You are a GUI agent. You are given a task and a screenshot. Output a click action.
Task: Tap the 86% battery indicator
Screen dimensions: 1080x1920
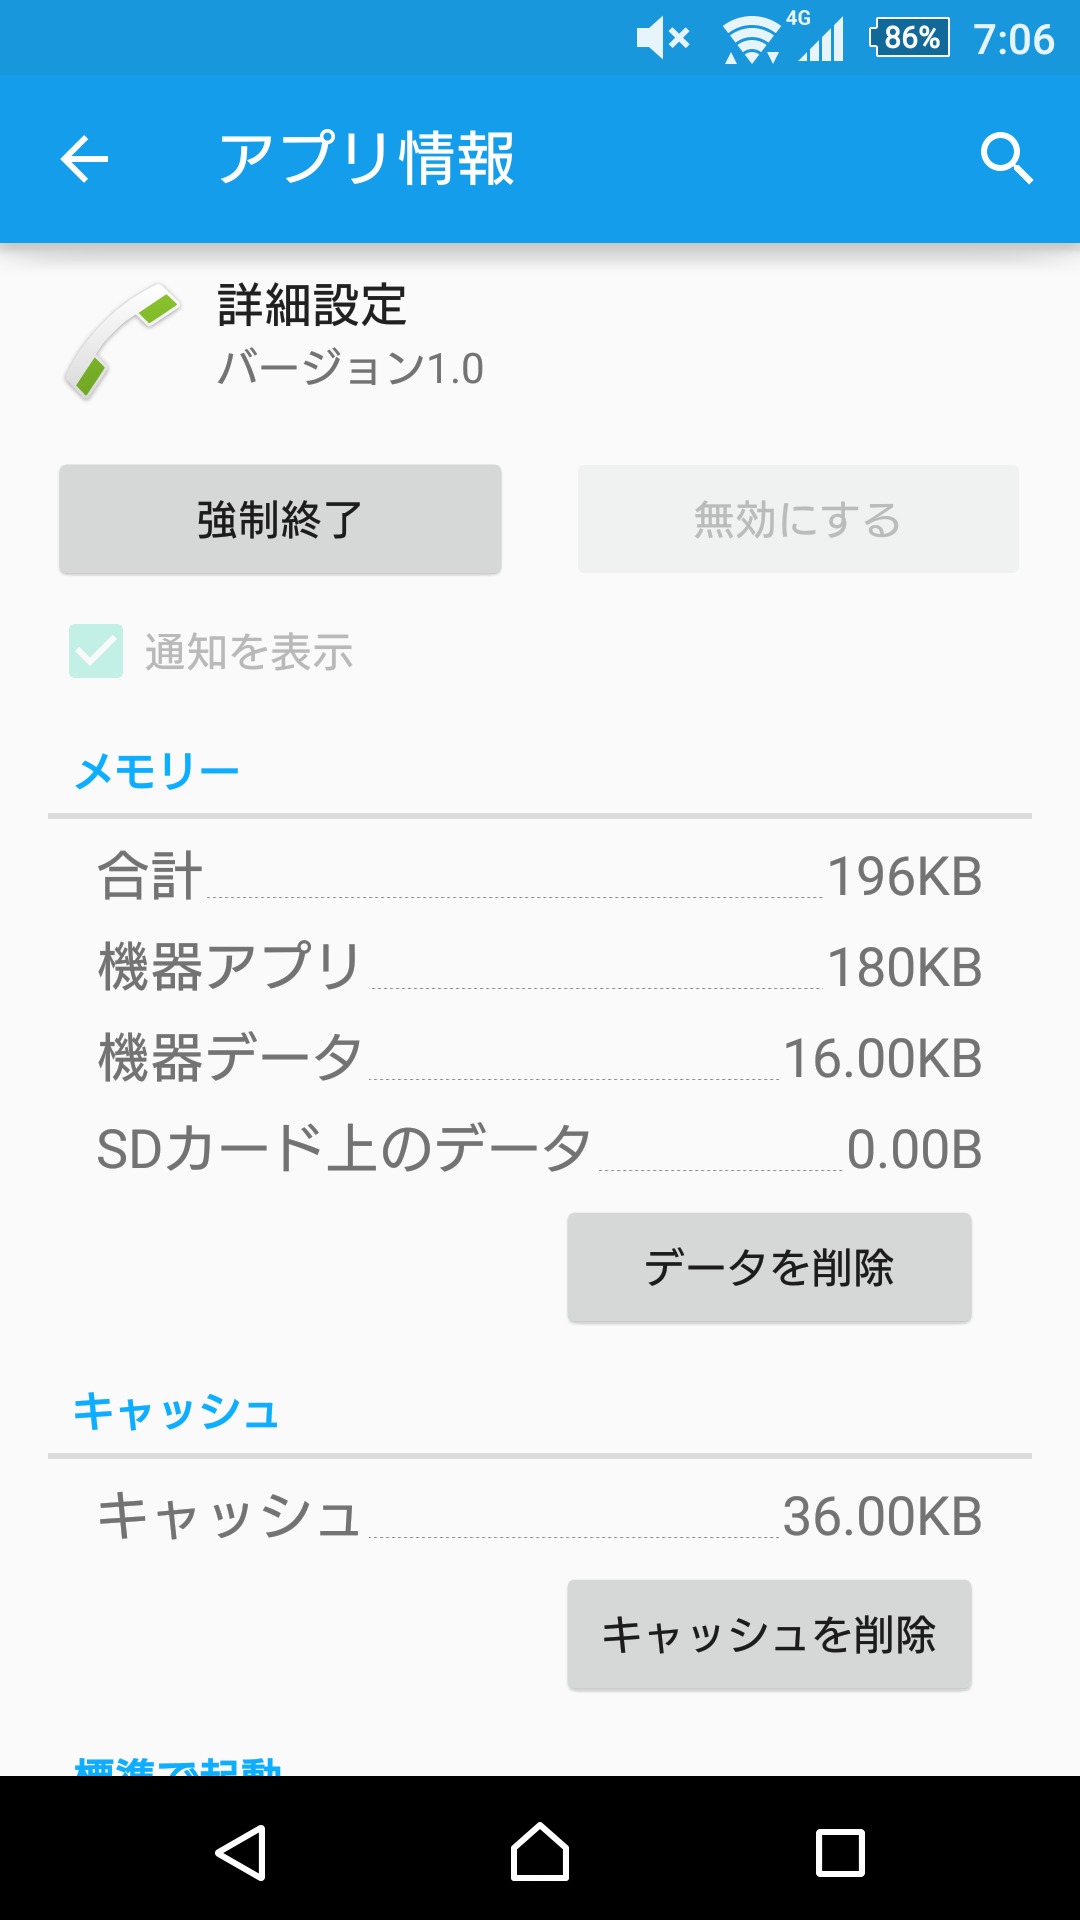pos(910,38)
